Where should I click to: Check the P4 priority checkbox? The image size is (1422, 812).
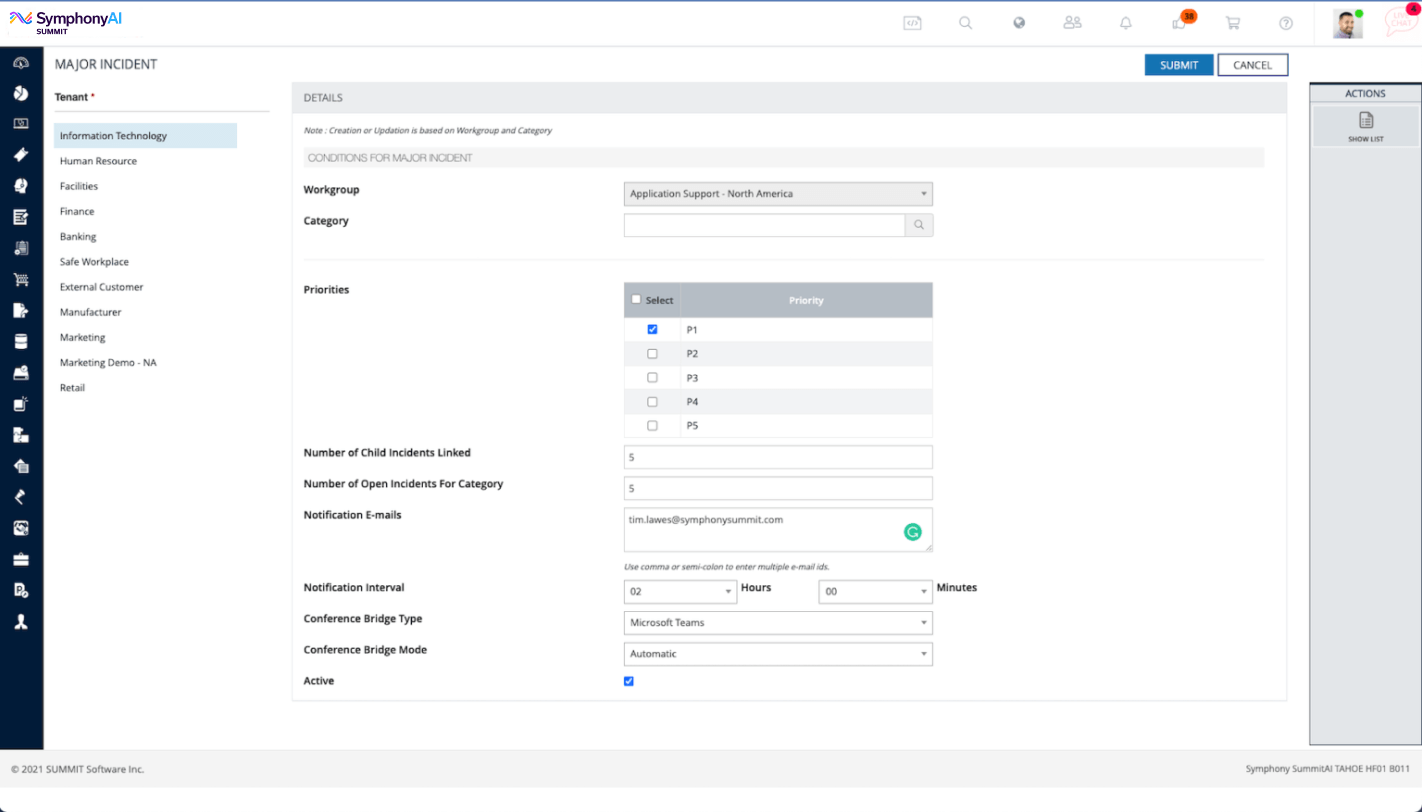(652, 401)
